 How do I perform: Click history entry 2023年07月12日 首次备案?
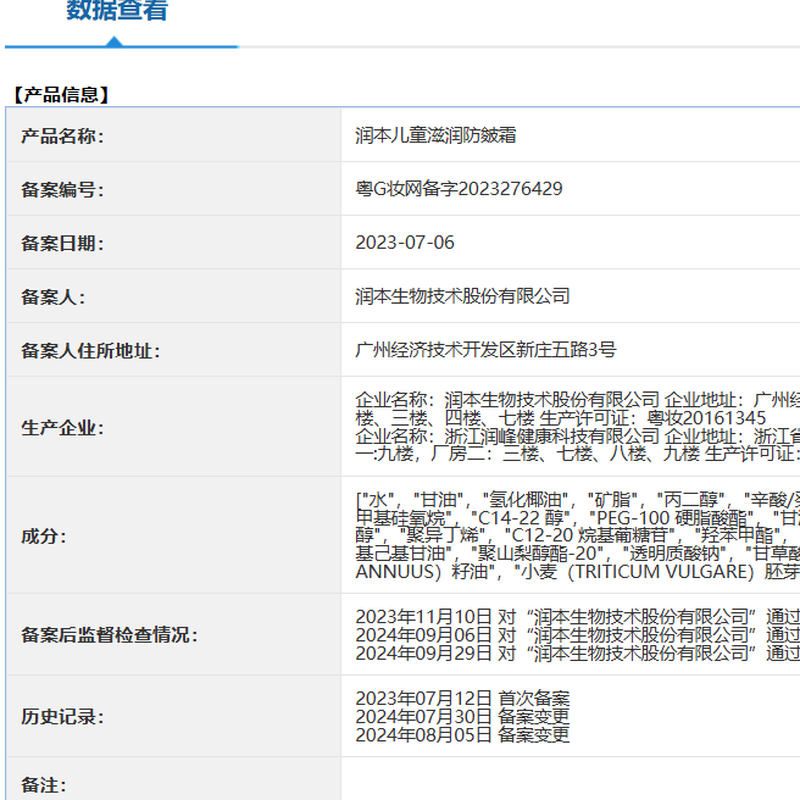[x=463, y=698]
